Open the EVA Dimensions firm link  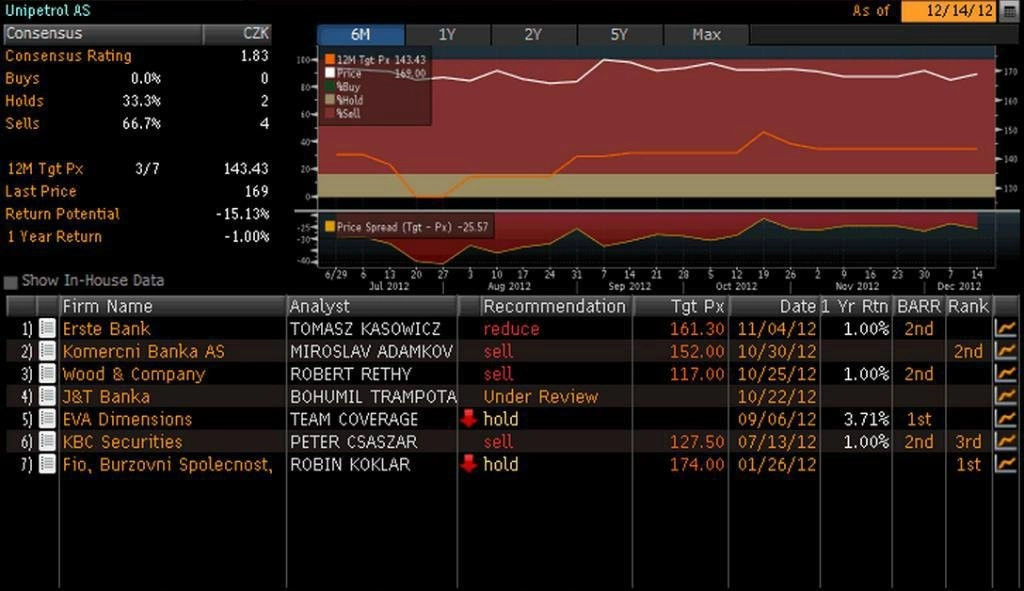click(127, 419)
